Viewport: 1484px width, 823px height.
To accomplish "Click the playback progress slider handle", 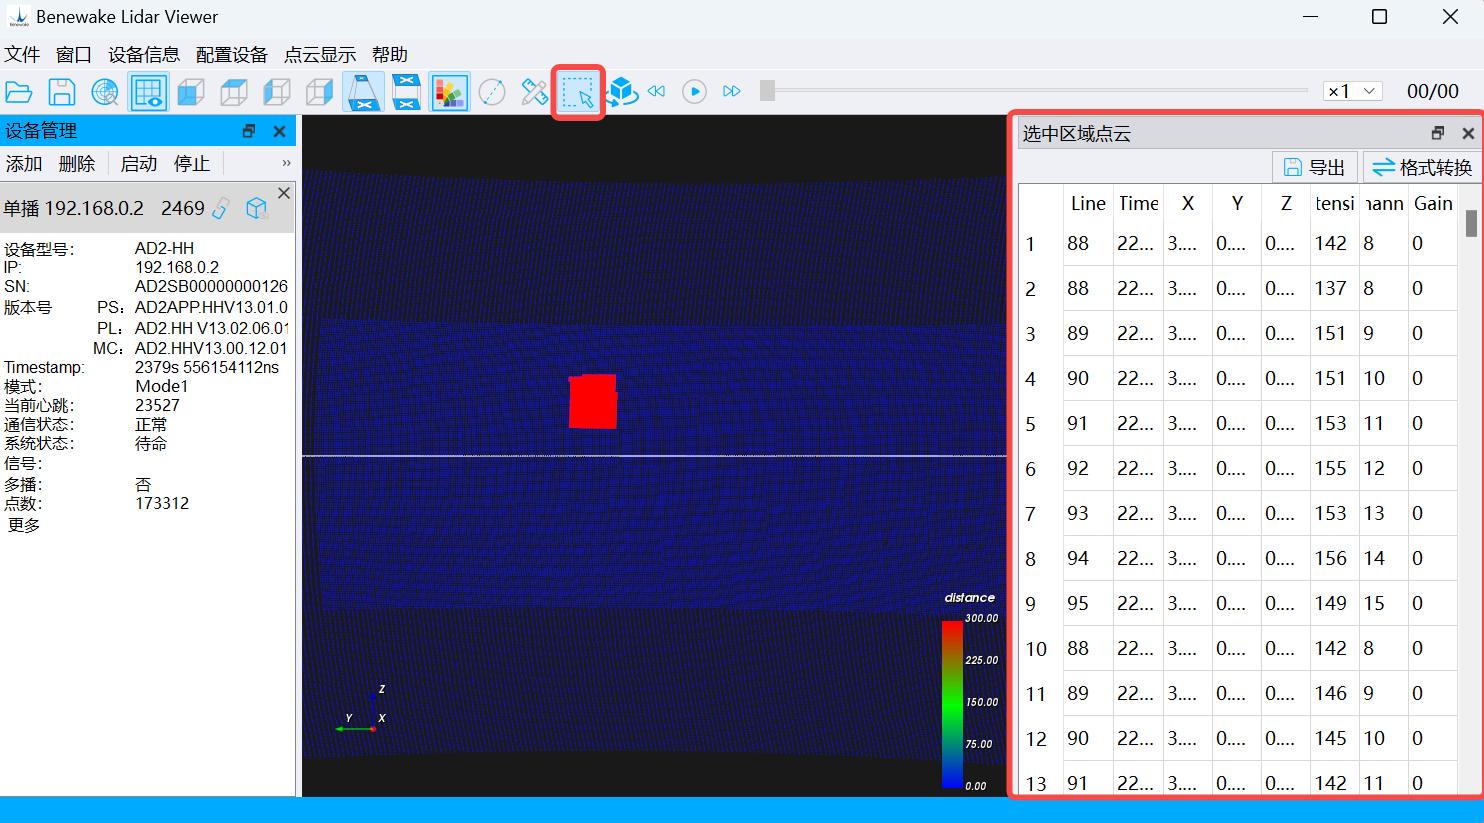I will pos(767,91).
